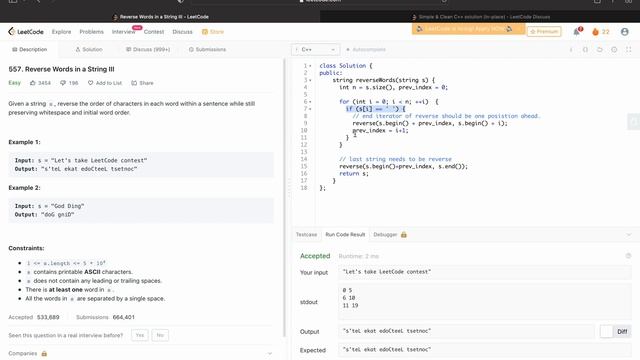Select the Testcase tab
Screen dimensions: 640x360
(306, 235)
